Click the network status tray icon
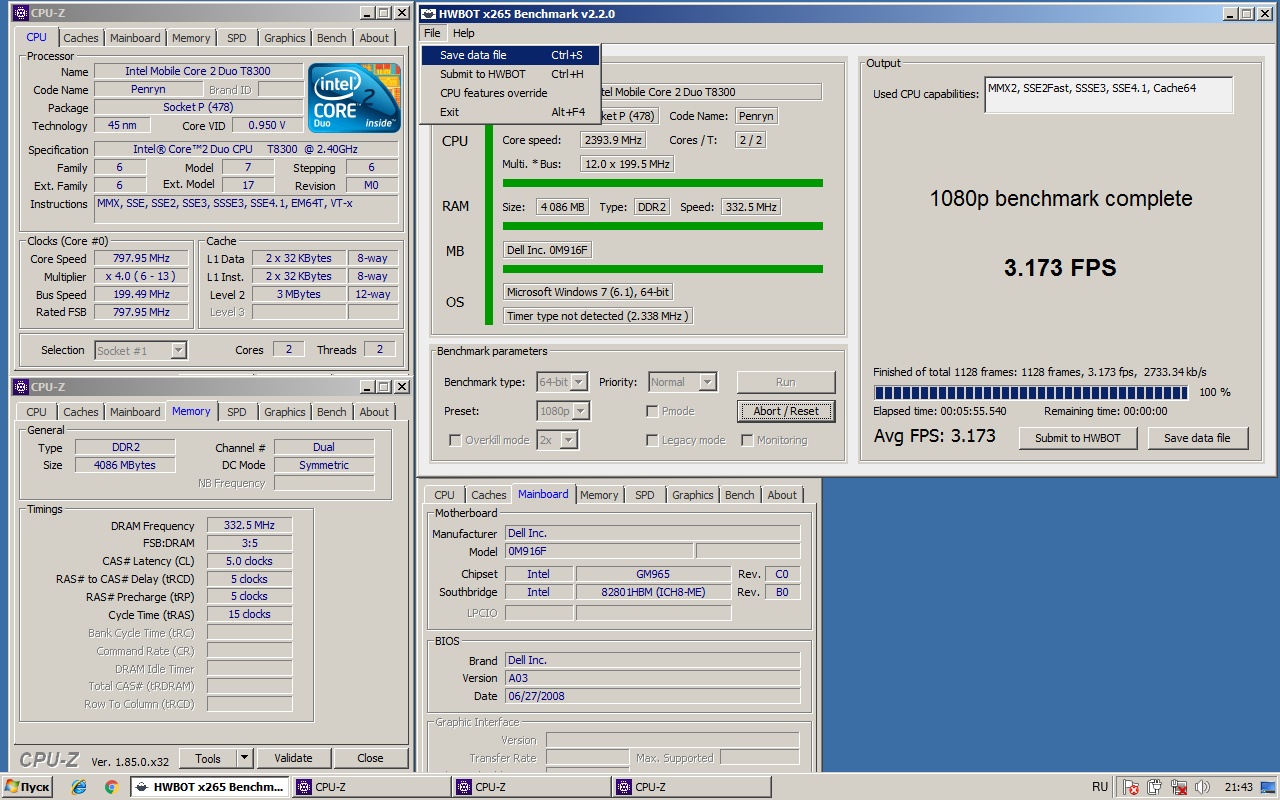The height and width of the screenshot is (800, 1280). tap(1178, 787)
